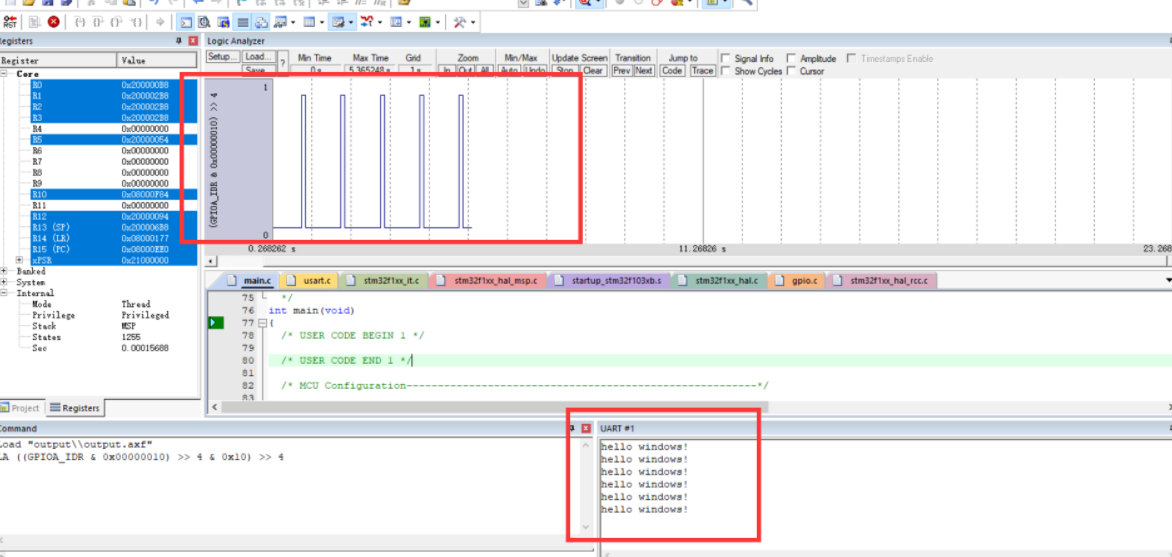Screen dimensions: 1172x557
Task: Toggle the Disassembly window icon
Action: (204, 22)
